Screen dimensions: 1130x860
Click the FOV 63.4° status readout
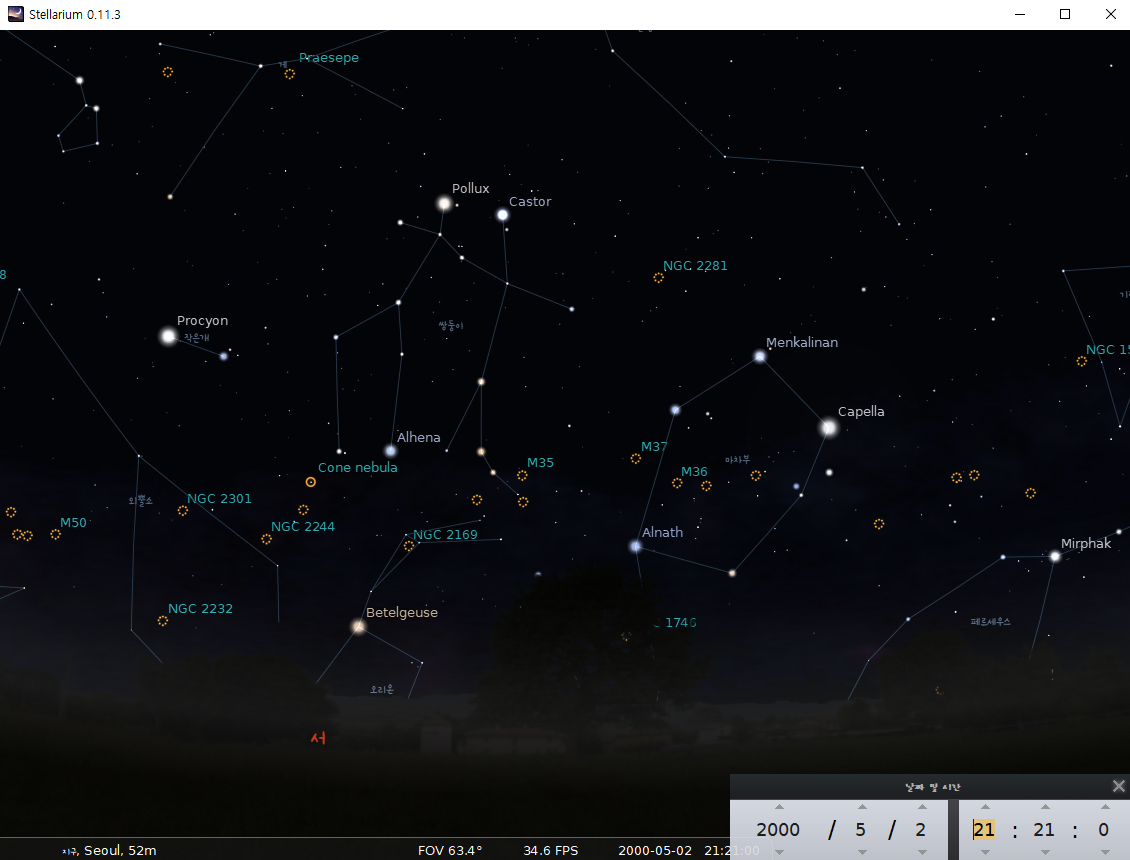coord(450,851)
